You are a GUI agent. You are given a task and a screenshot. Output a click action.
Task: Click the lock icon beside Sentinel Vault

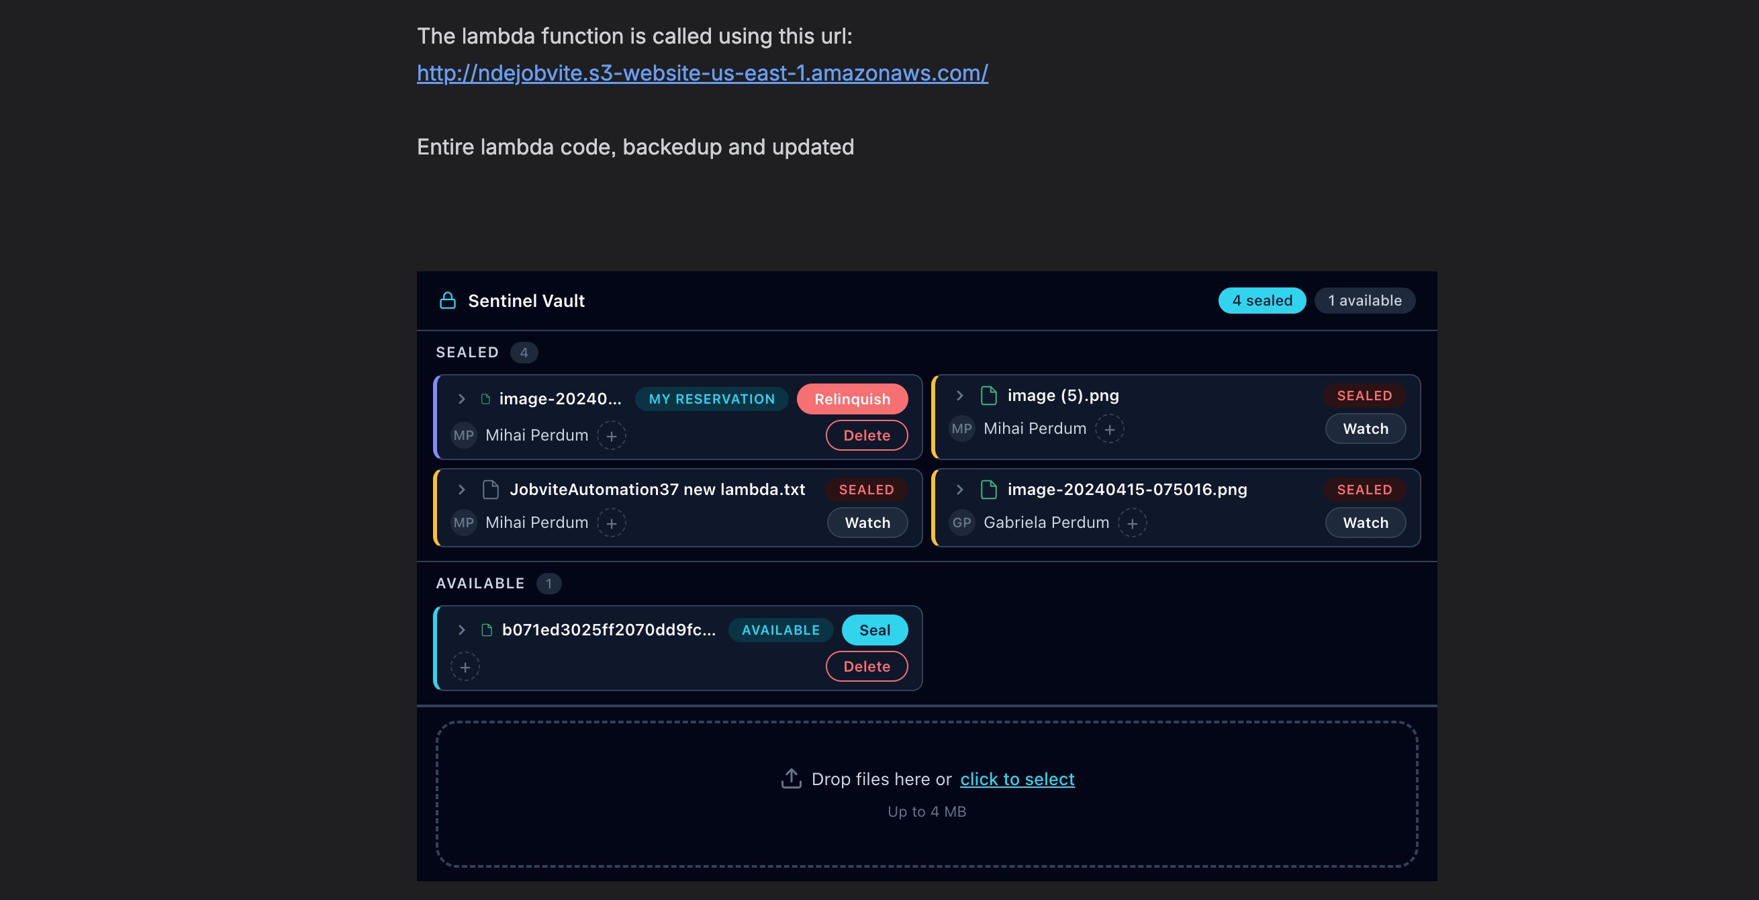(x=446, y=300)
